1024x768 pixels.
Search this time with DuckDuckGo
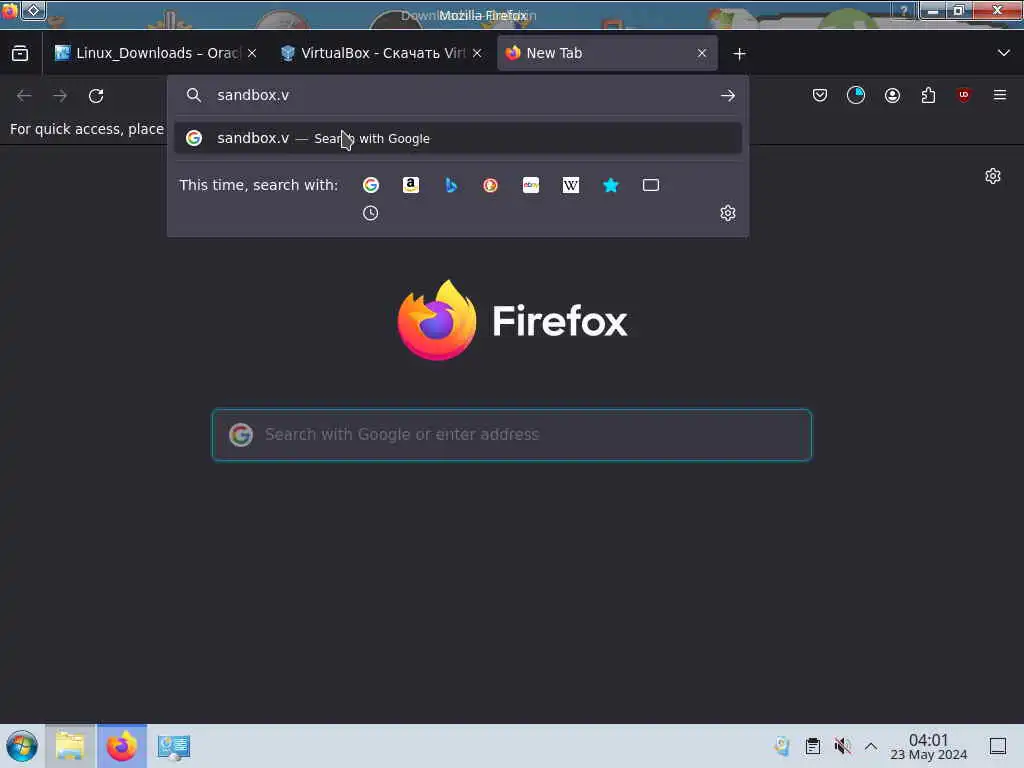490,185
